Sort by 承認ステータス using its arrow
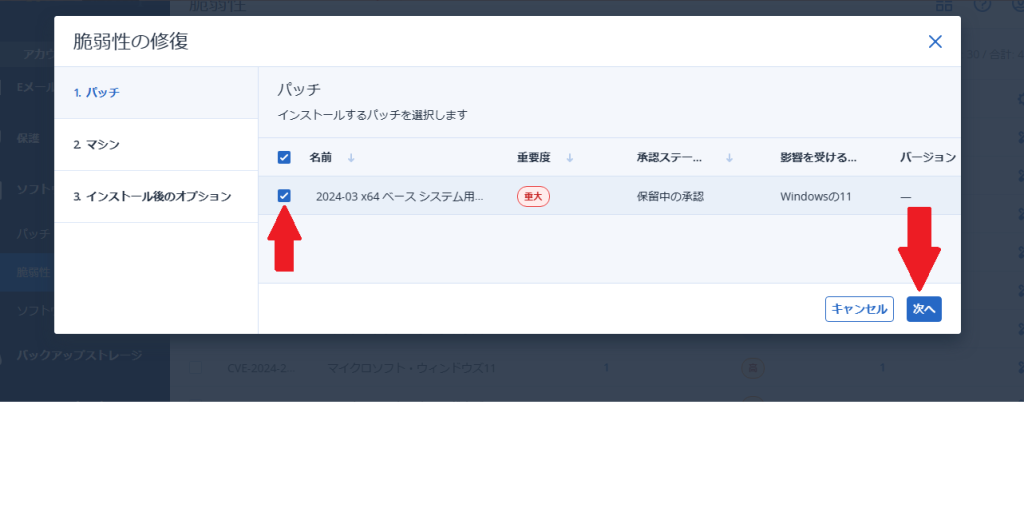This screenshot has width=1024, height=508. tap(729, 157)
